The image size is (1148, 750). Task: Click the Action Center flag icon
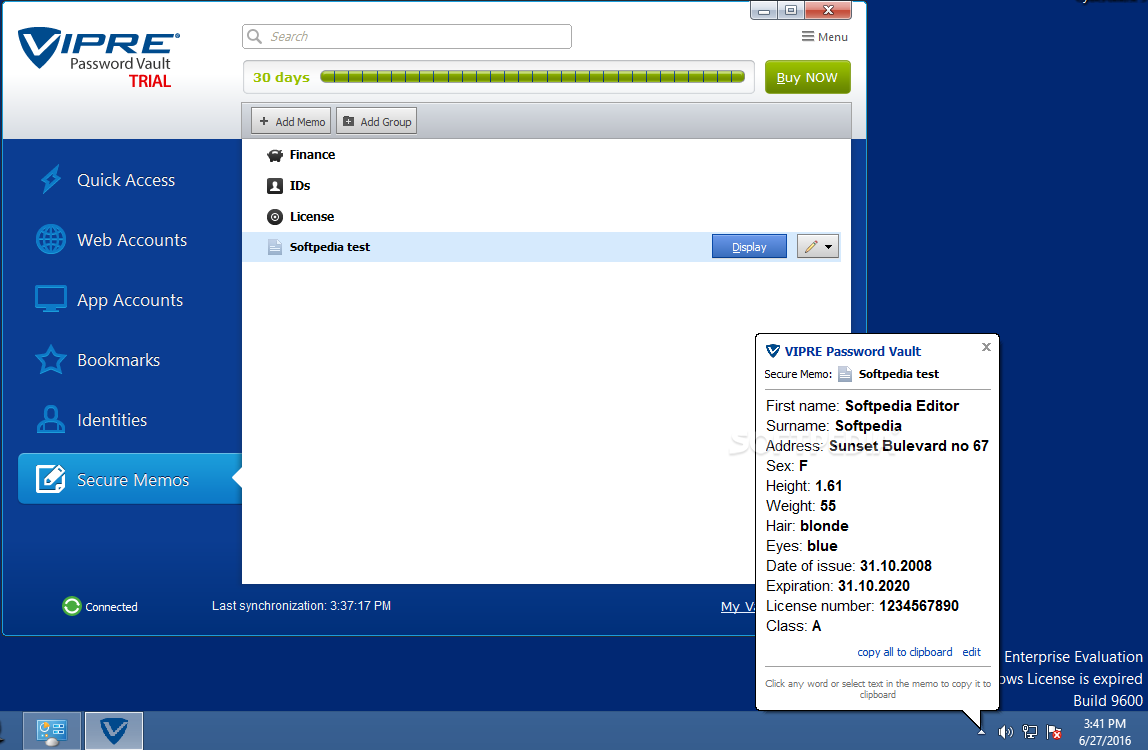(1054, 732)
